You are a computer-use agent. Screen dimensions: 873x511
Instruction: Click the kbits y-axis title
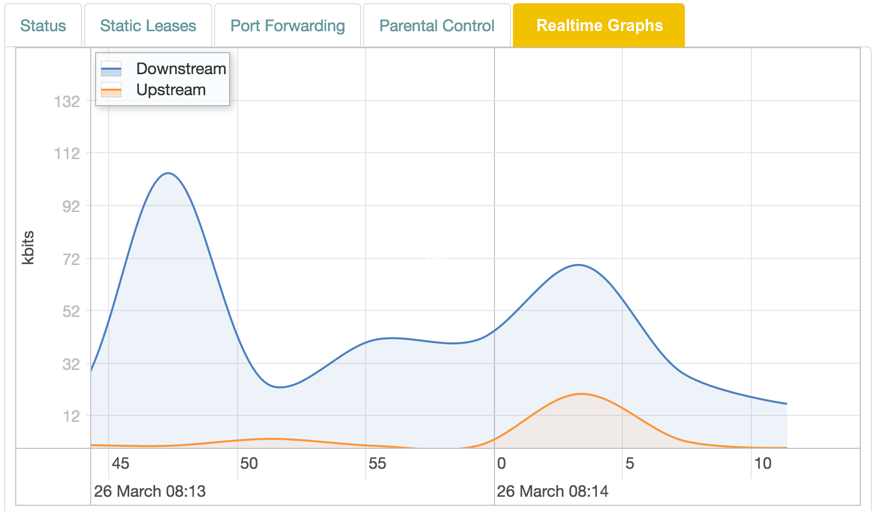(x=29, y=247)
